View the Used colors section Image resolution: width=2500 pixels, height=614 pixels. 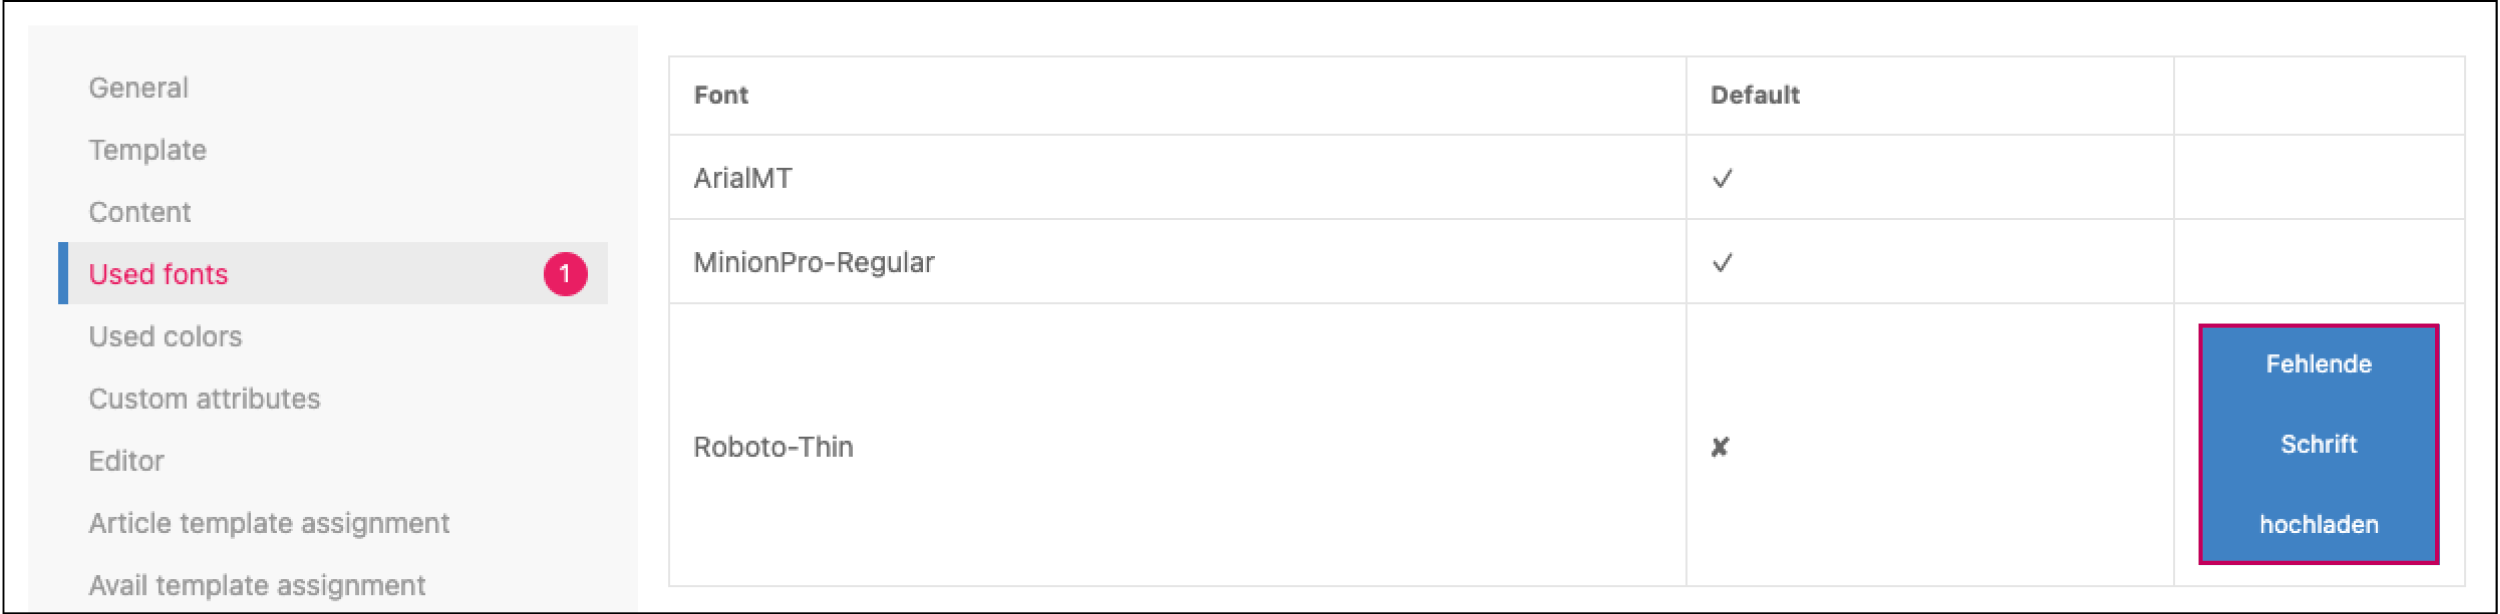point(165,336)
